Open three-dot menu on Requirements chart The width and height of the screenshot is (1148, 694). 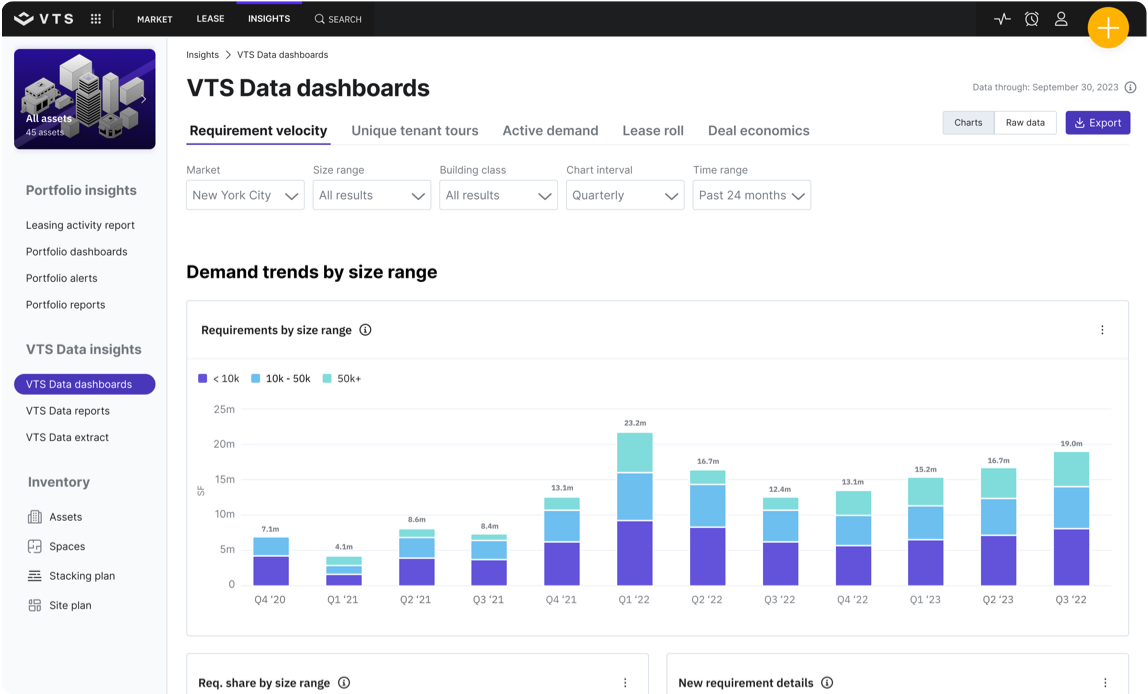(1102, 330)
